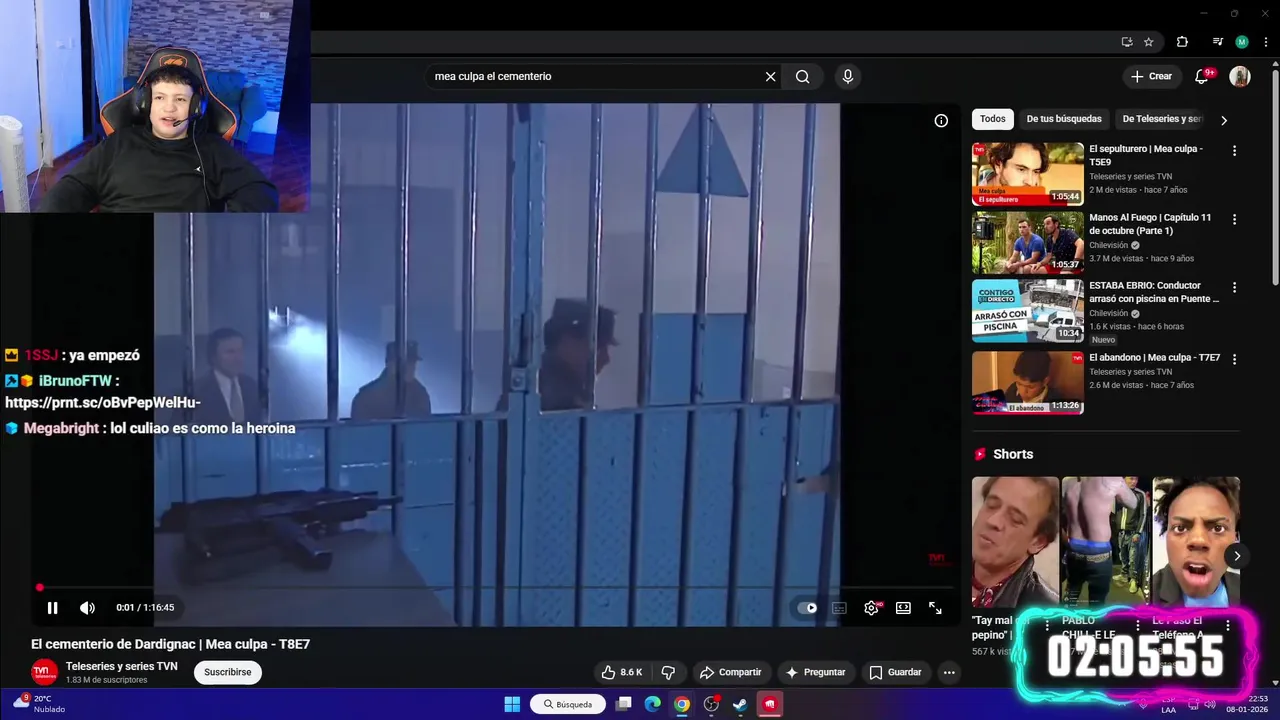
Task: Open the browser media controls icon
Action: pyautogui.click(x=1217, y=42)
